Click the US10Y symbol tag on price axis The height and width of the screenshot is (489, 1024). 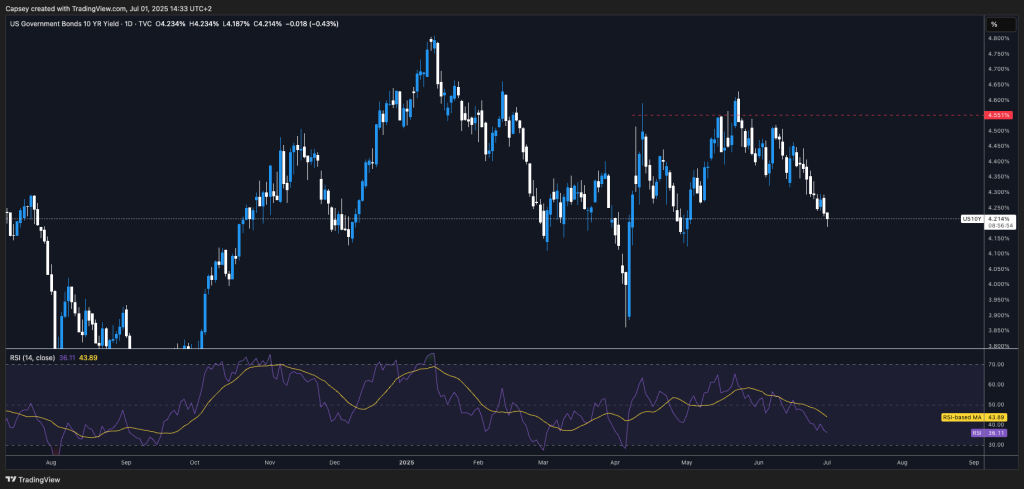point(969,218)
